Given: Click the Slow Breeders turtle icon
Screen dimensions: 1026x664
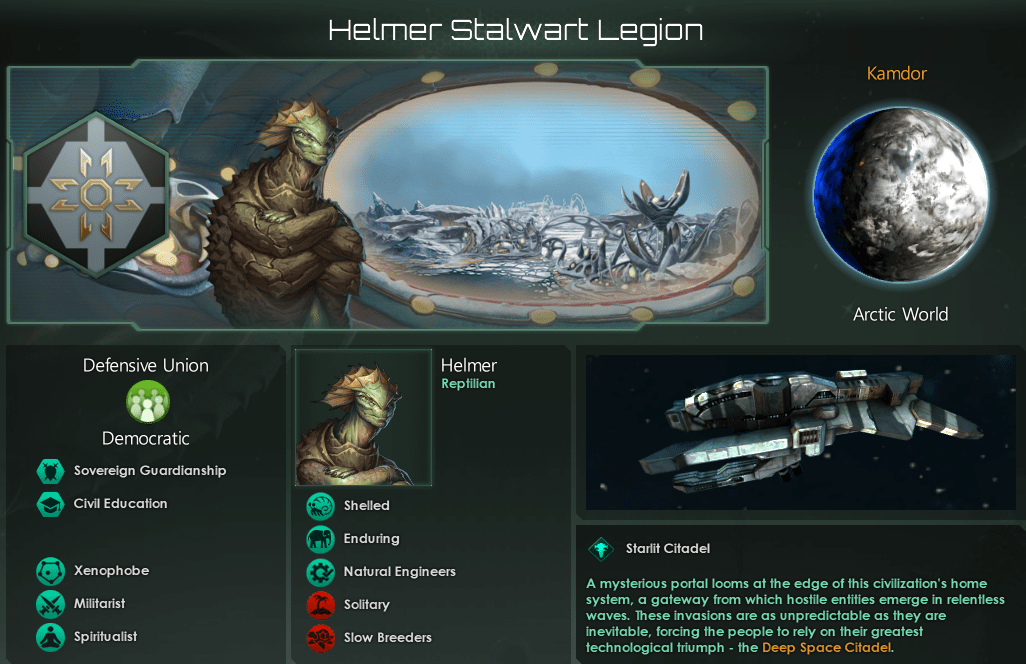Looking at the screenshot, I should coord(321,638).
